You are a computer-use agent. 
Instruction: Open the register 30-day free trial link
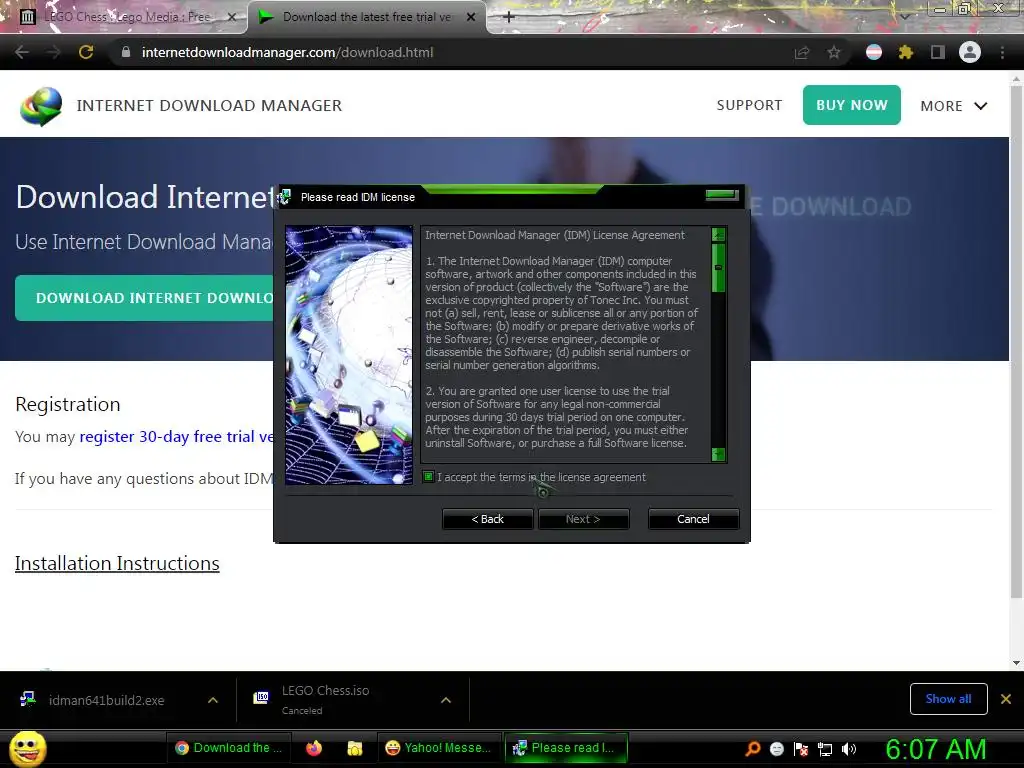(176, 436)
